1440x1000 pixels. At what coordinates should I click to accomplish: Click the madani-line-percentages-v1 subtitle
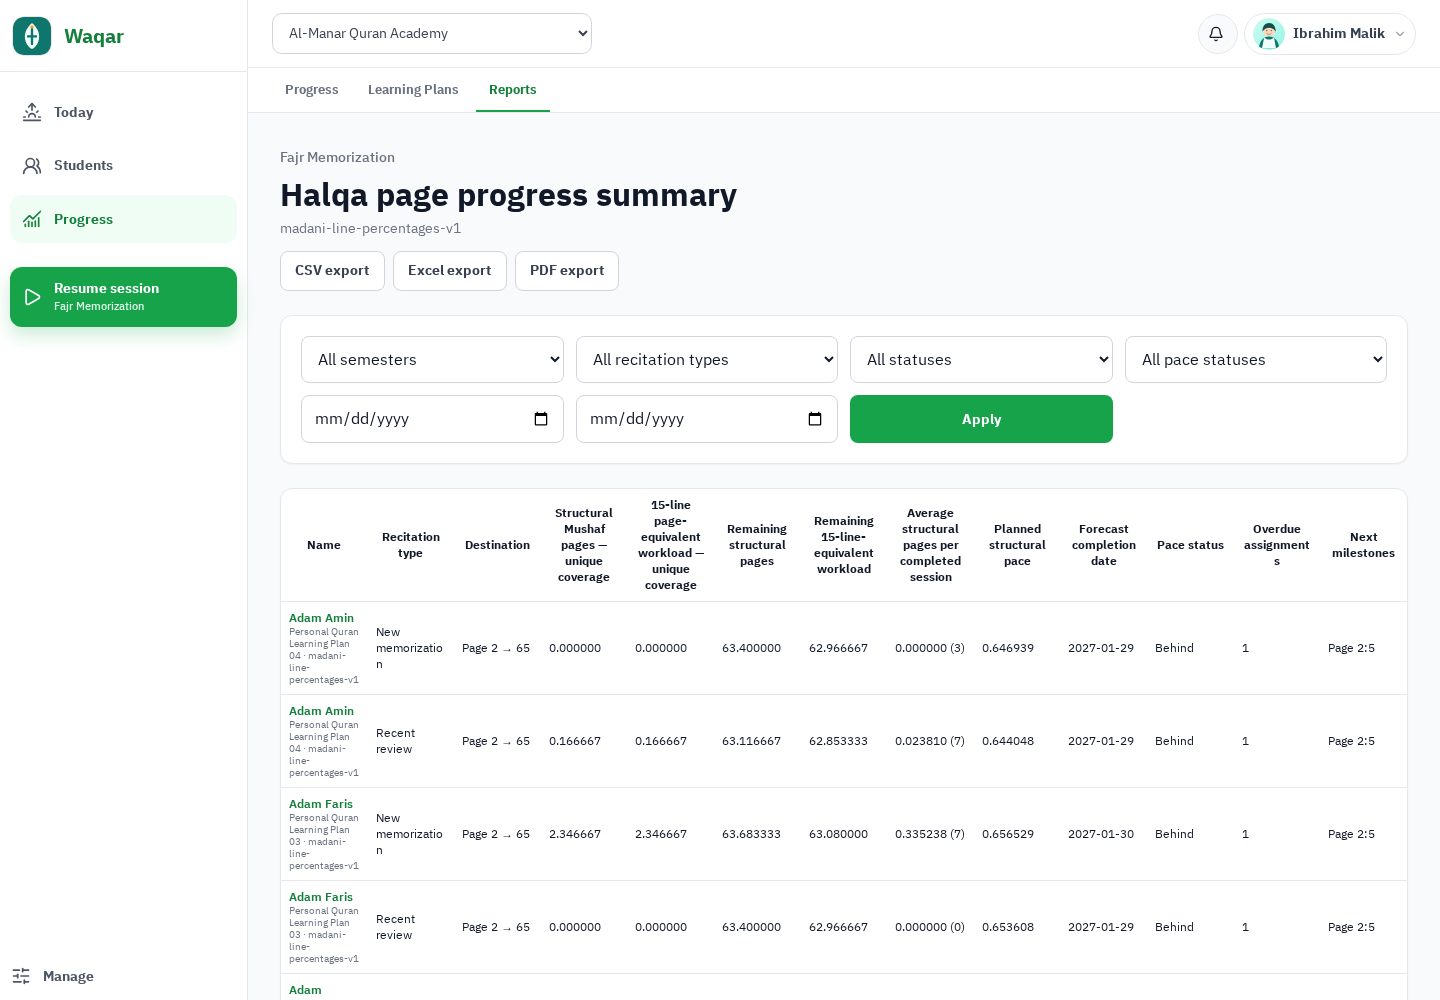pyautogui.click(x=370, y=228)
